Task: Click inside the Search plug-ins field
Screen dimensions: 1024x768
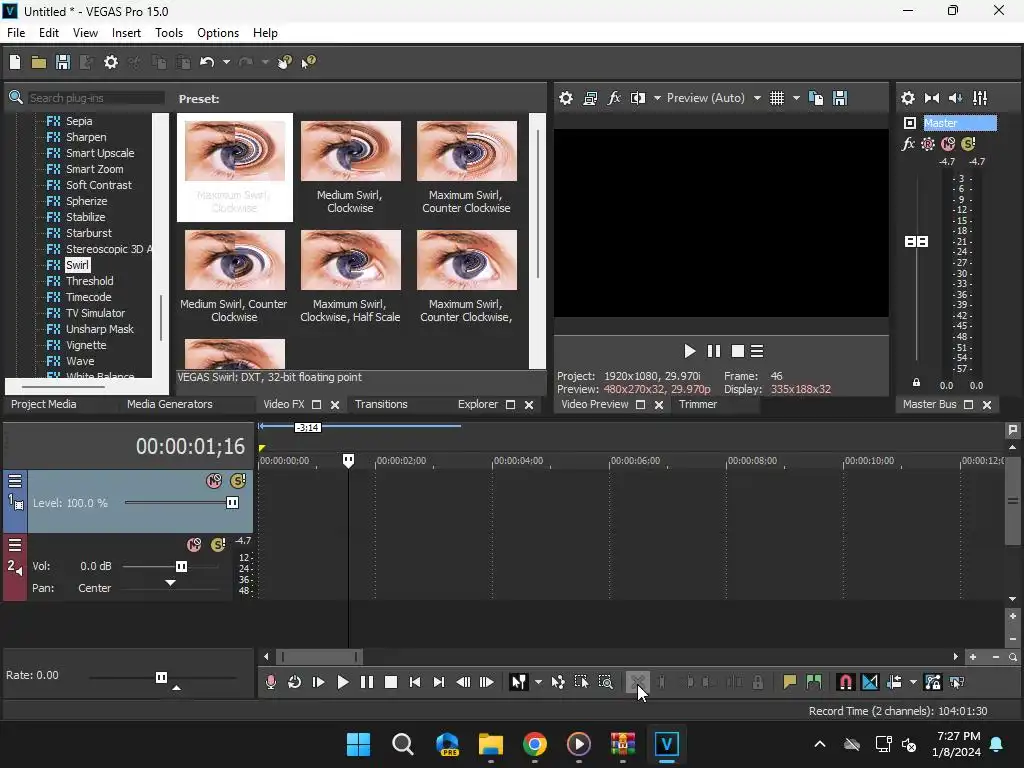Action: (95, 98)
